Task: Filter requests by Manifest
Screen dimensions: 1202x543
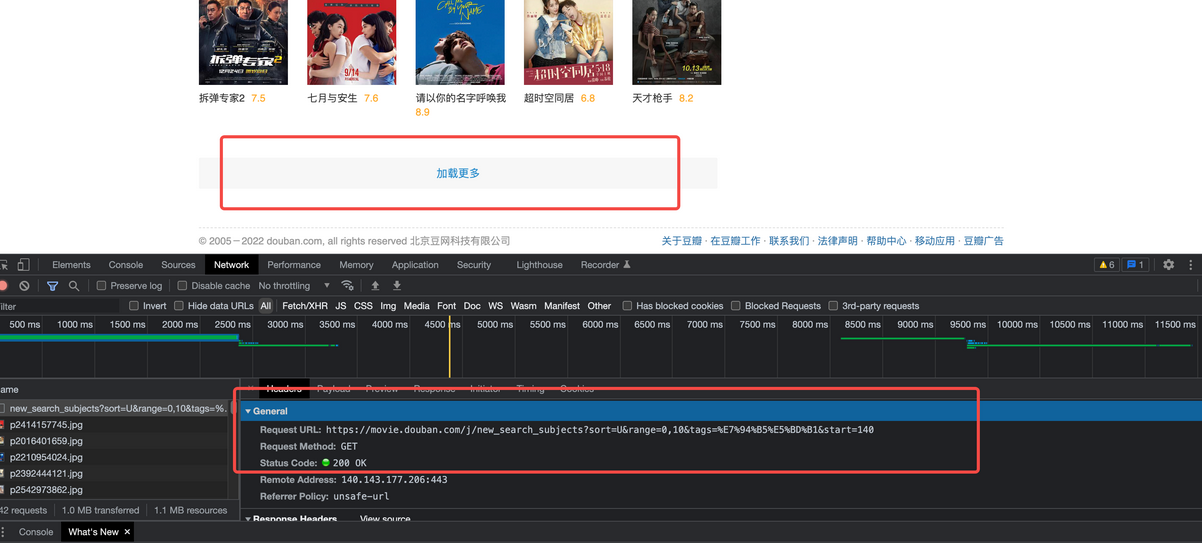Action: pyautogui.click(x=562, y=306)
